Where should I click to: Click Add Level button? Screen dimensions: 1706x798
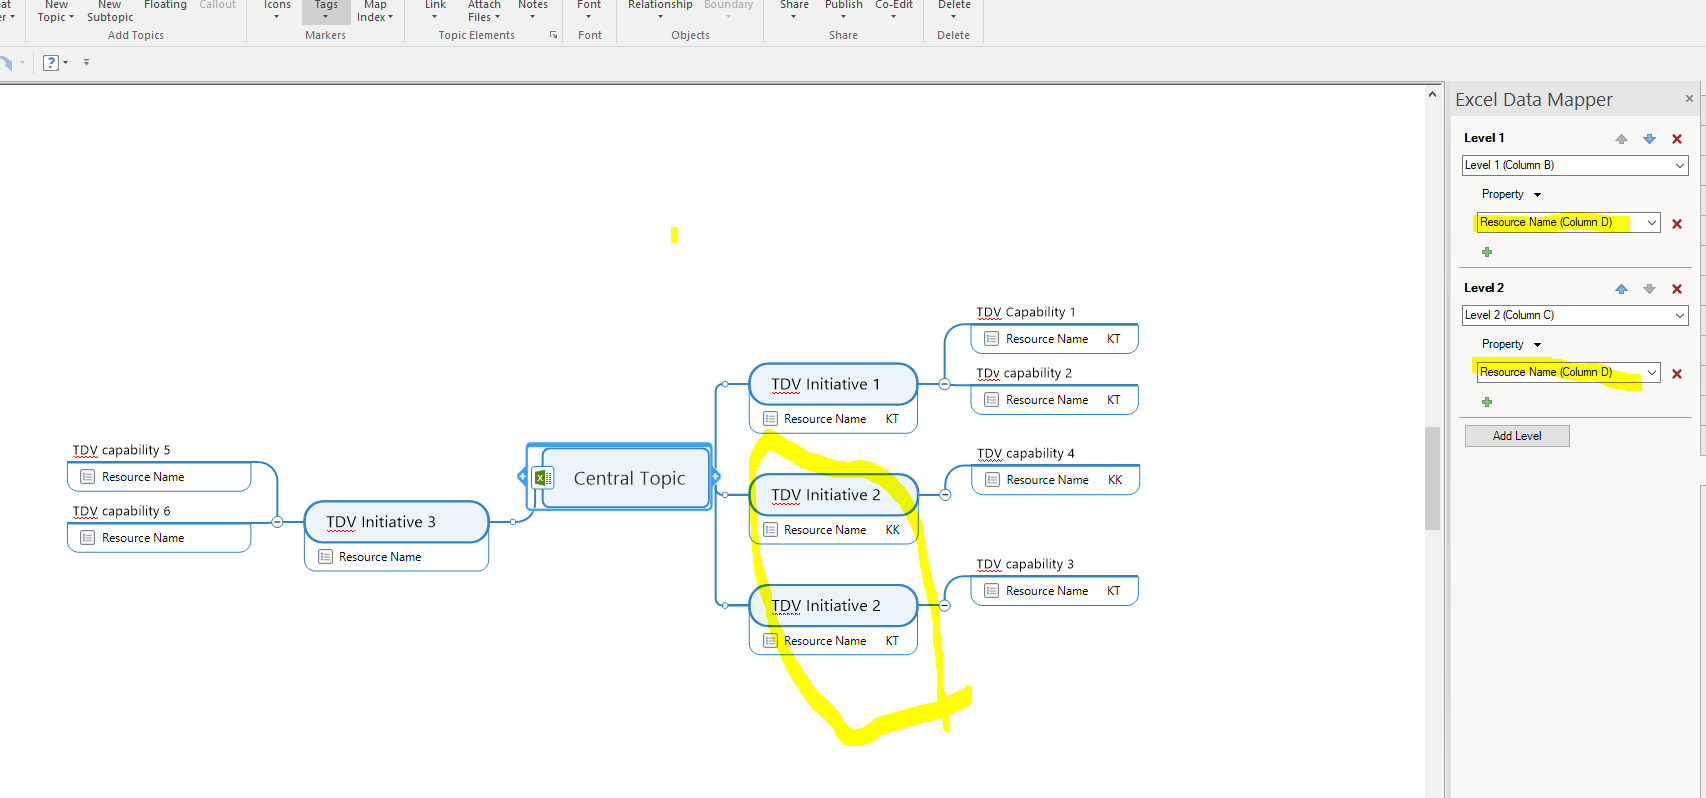(x=1517, y=436)
